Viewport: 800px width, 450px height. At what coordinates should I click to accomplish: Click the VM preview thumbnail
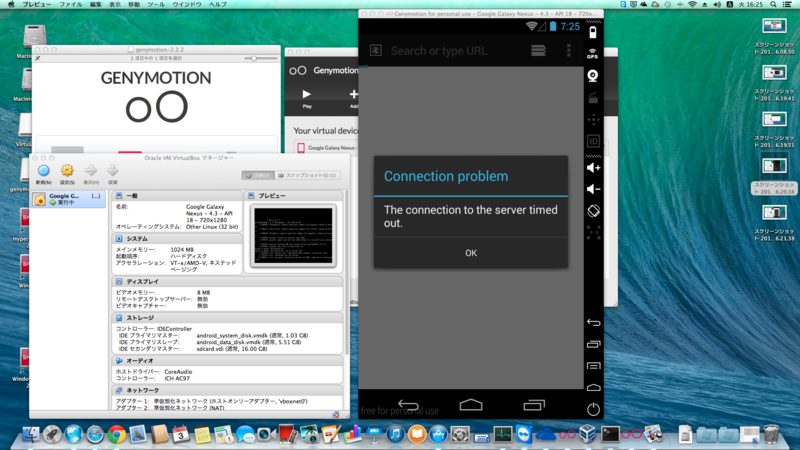click(293, 236)
